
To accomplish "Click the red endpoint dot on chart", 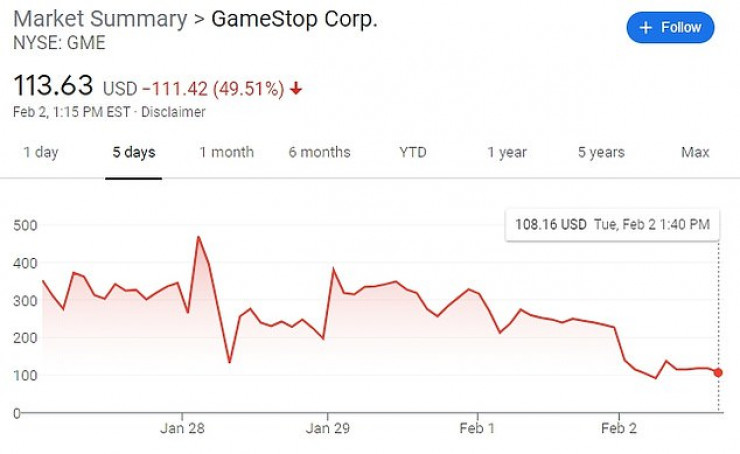I will (x=718, y=372).
